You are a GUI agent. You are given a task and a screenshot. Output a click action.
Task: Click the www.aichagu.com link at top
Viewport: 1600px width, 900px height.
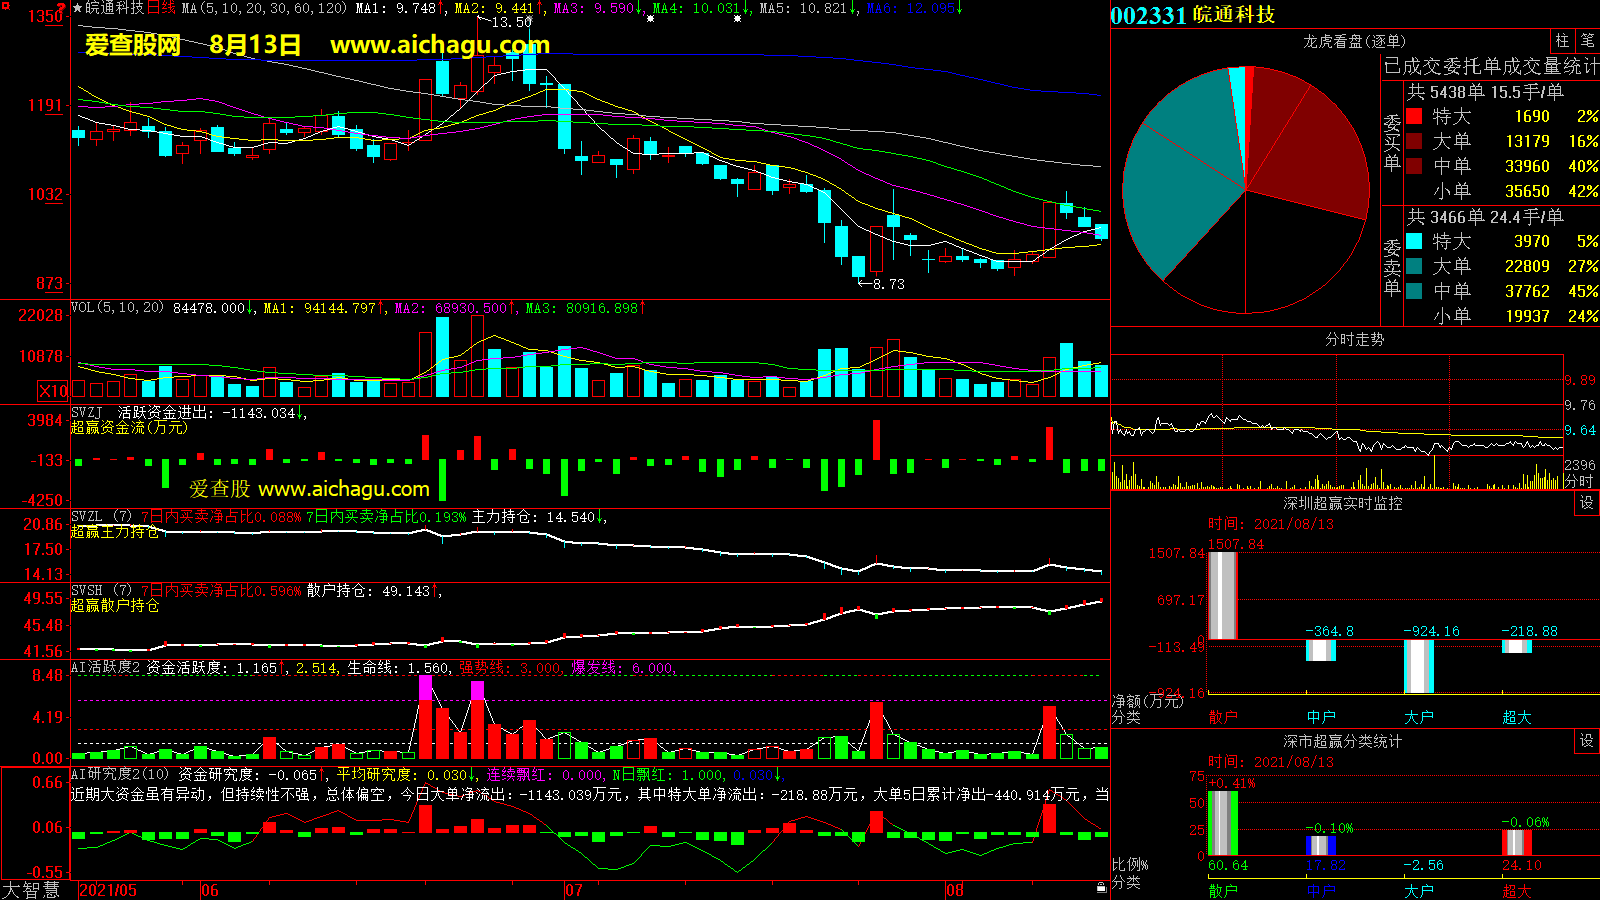click(x=440, y=45)
